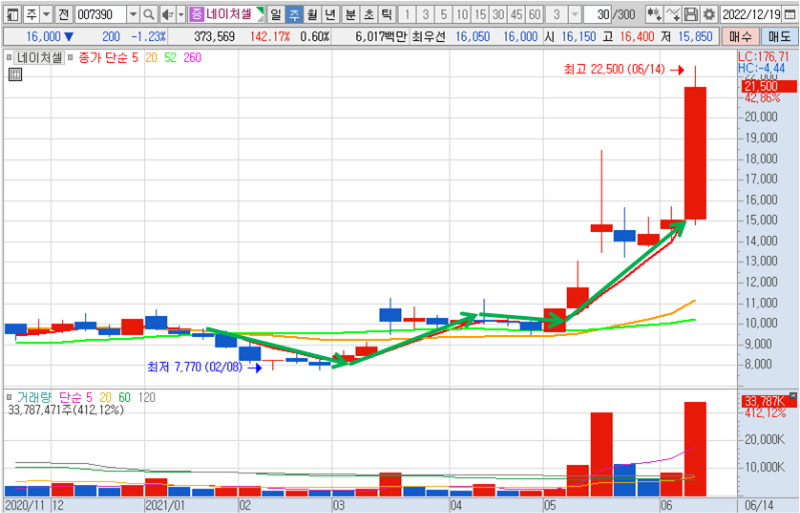Switch to 초 second chart

(x=369, y=14)
